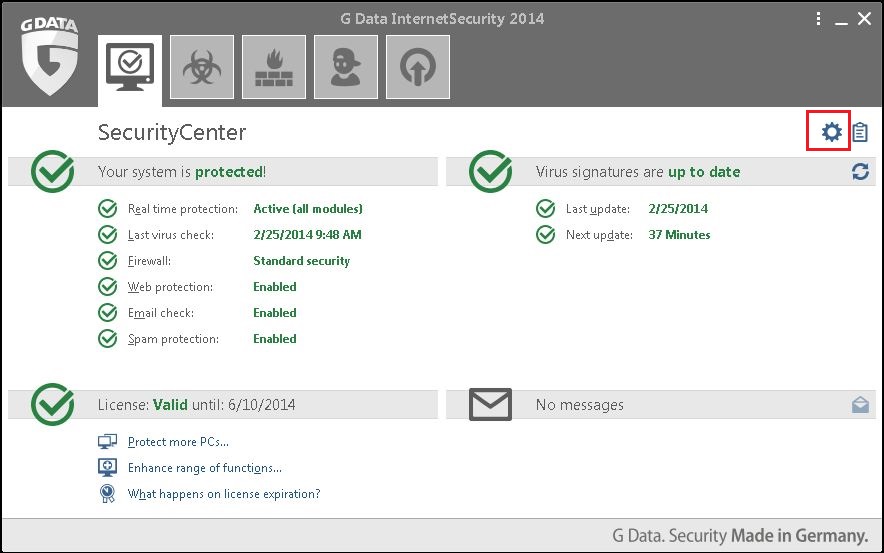Image resolution: width=884 pixels, height=553 pixels.
Task: Open the Autostart manager power tab
Action: coord(418,67)
